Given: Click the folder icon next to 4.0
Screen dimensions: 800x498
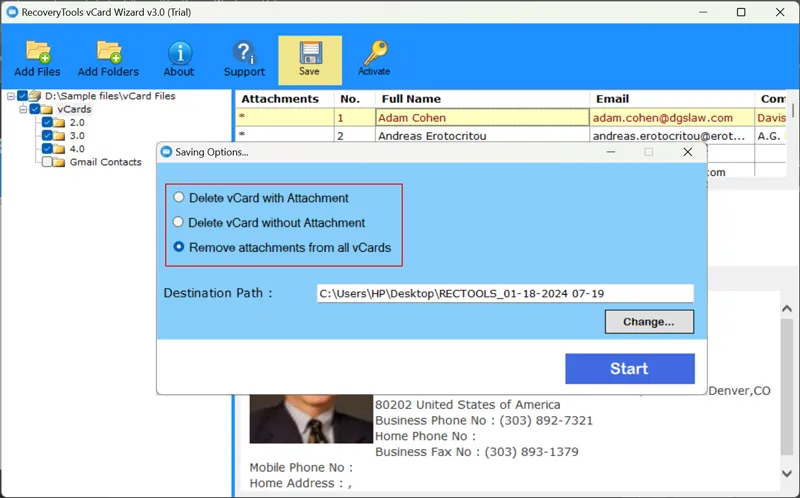Looking at the screenshot, I should tap(59, 149).
